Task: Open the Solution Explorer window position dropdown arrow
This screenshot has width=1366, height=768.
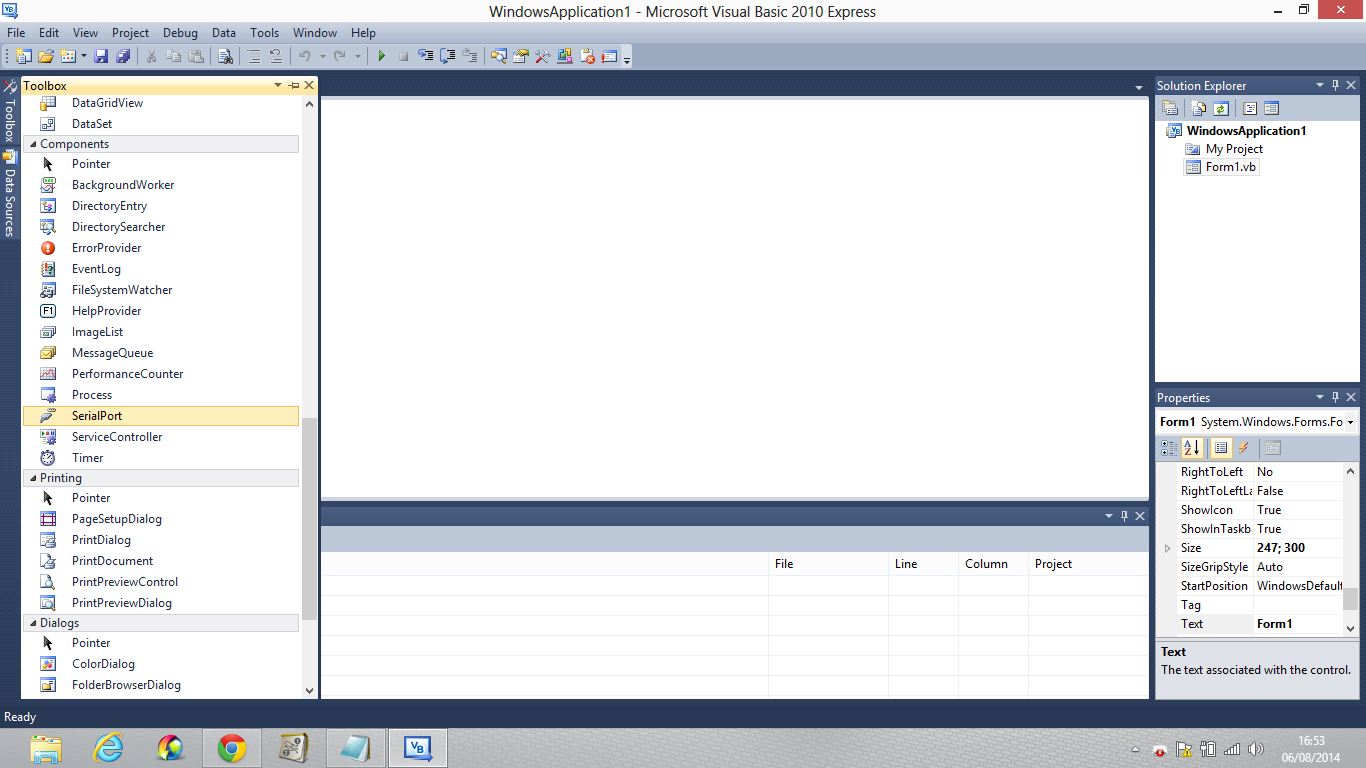Action: pos(1319,86)
